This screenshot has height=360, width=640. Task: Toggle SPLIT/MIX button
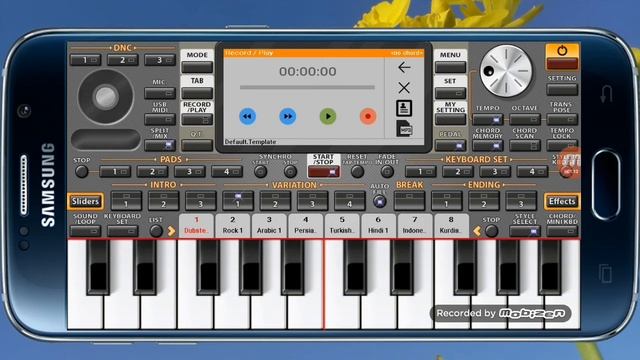click(160, 145)
